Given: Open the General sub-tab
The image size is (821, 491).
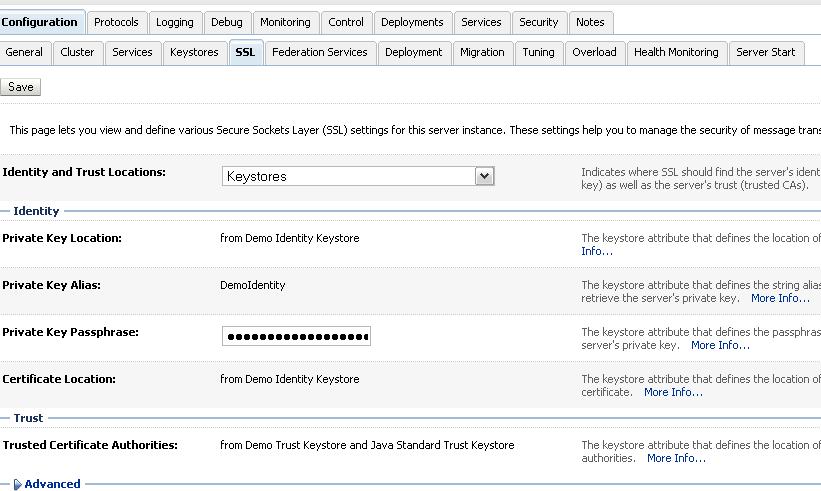Looking at the screenshot, I should [24, 52].
